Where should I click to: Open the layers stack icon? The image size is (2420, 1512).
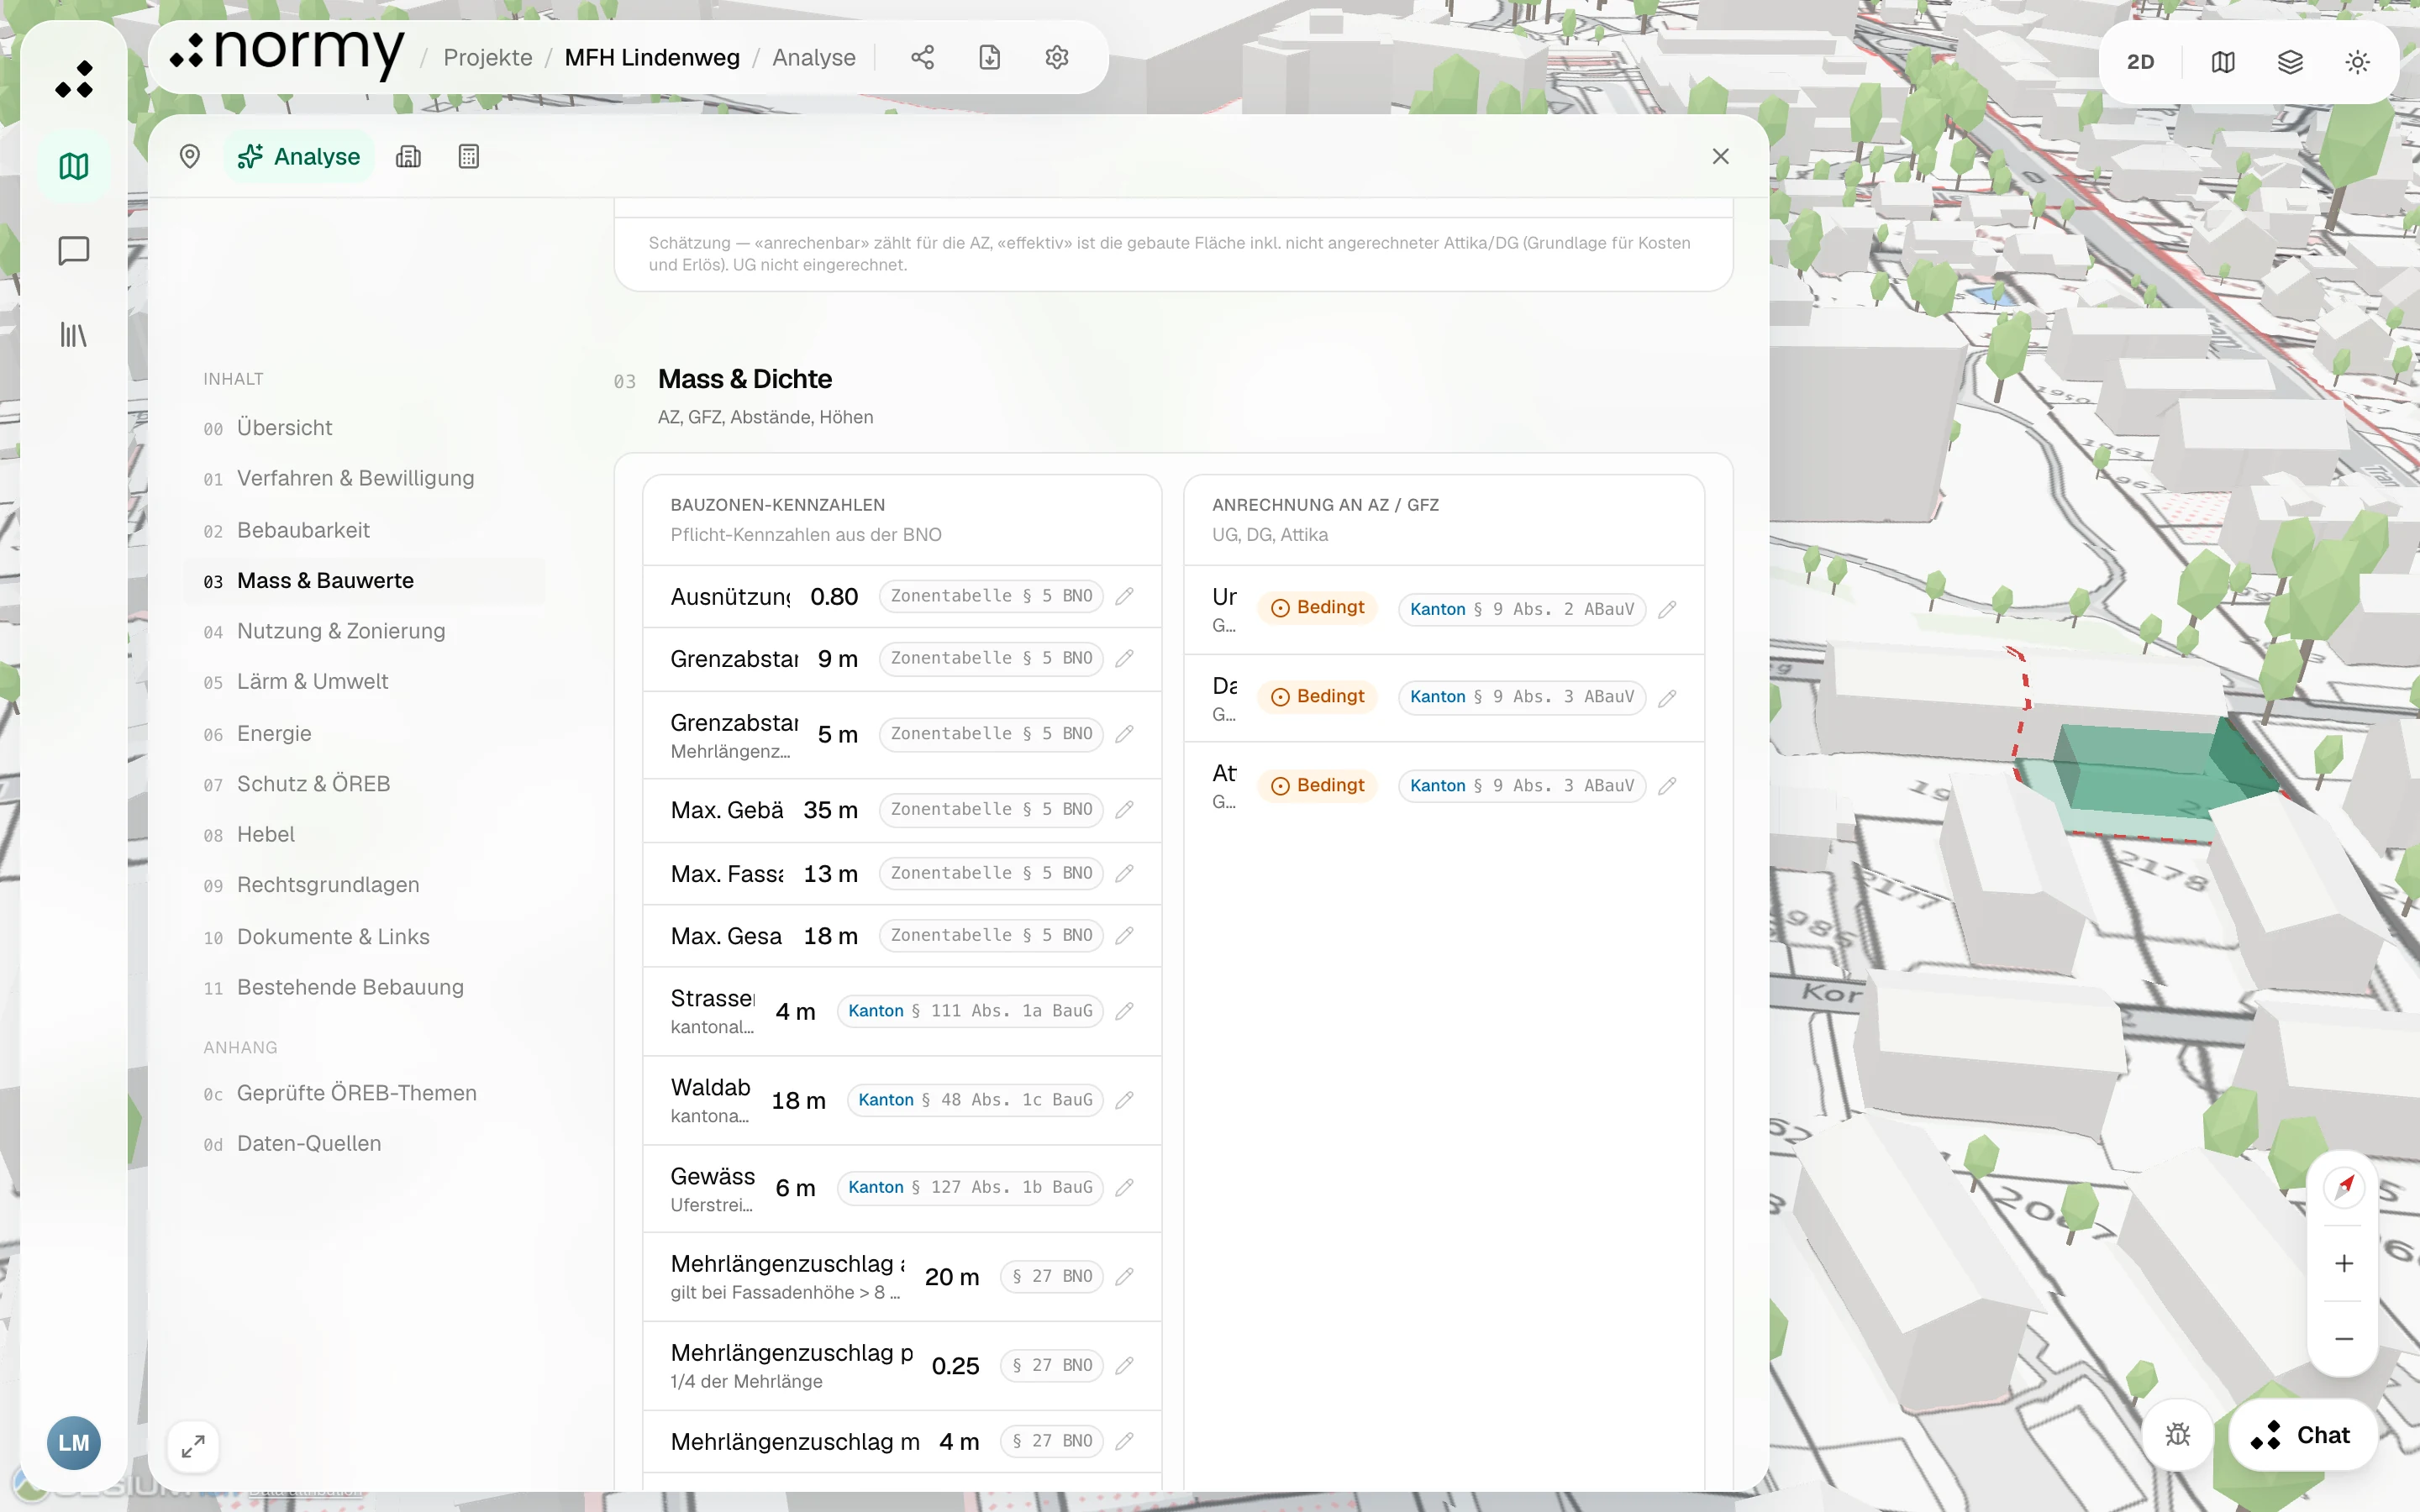[x=2290, y=63]
